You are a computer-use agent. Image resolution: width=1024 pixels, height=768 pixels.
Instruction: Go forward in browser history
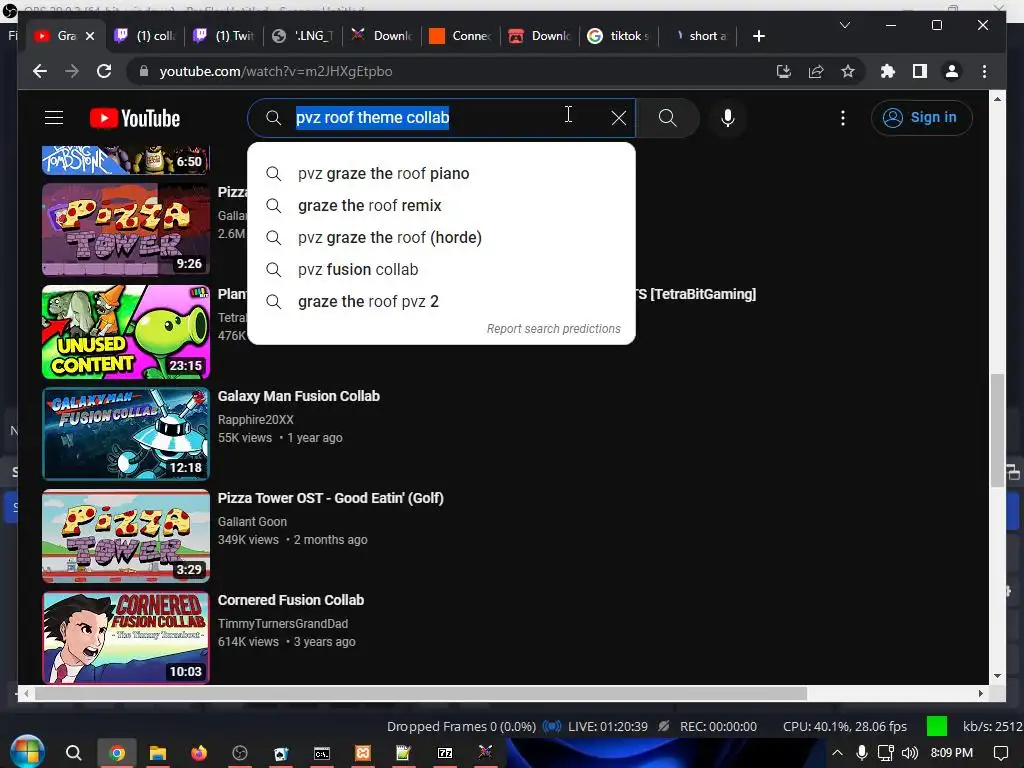click(72, 71)
